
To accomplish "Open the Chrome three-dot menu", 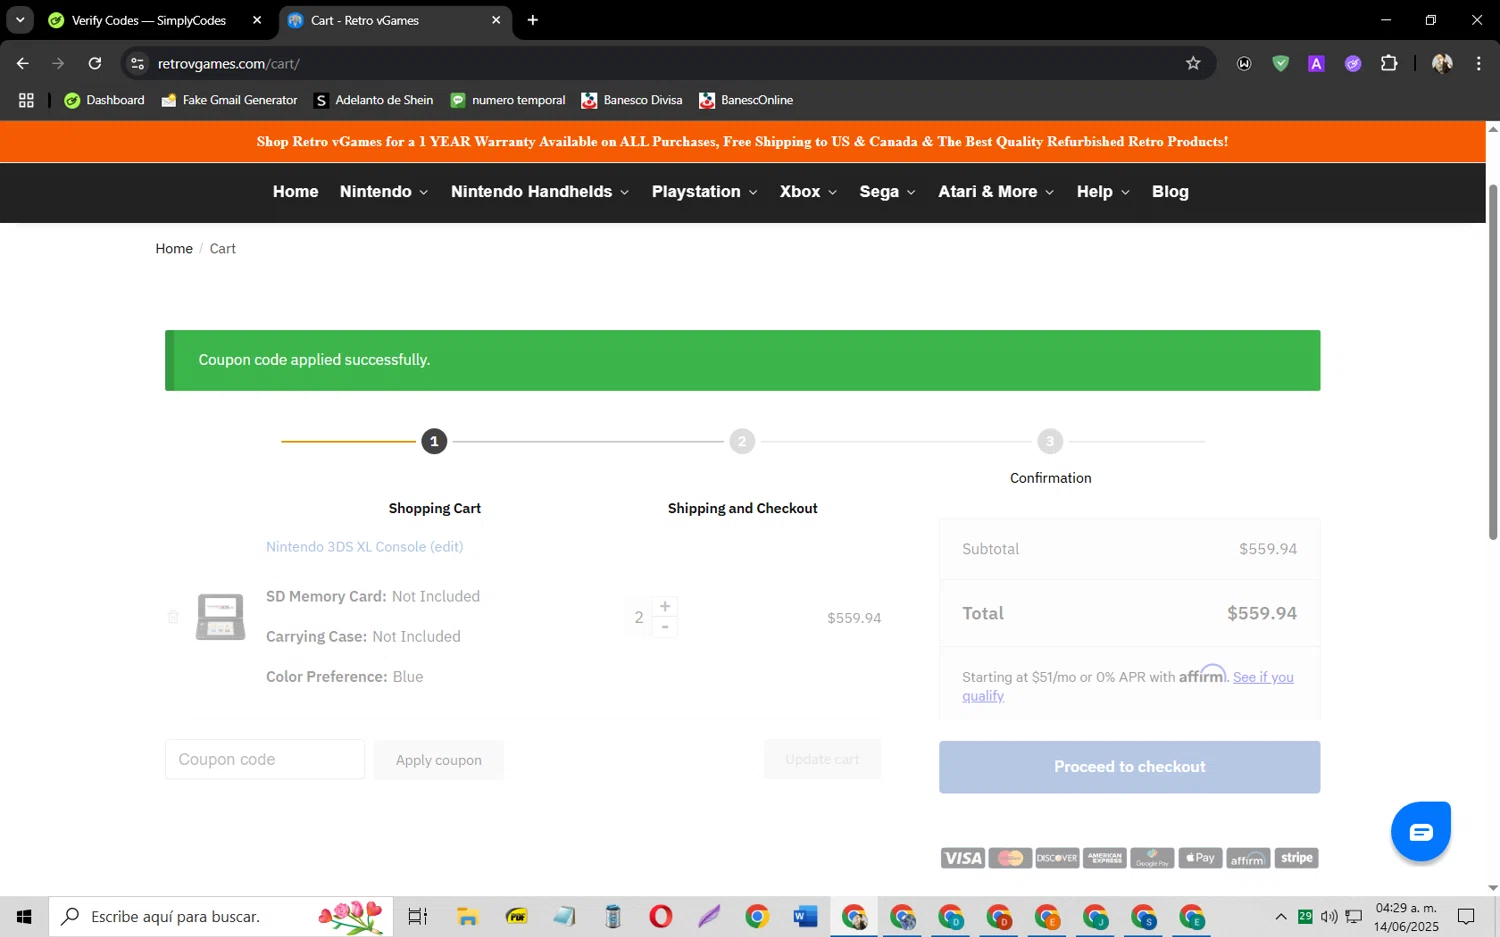I will point(1478,63).
